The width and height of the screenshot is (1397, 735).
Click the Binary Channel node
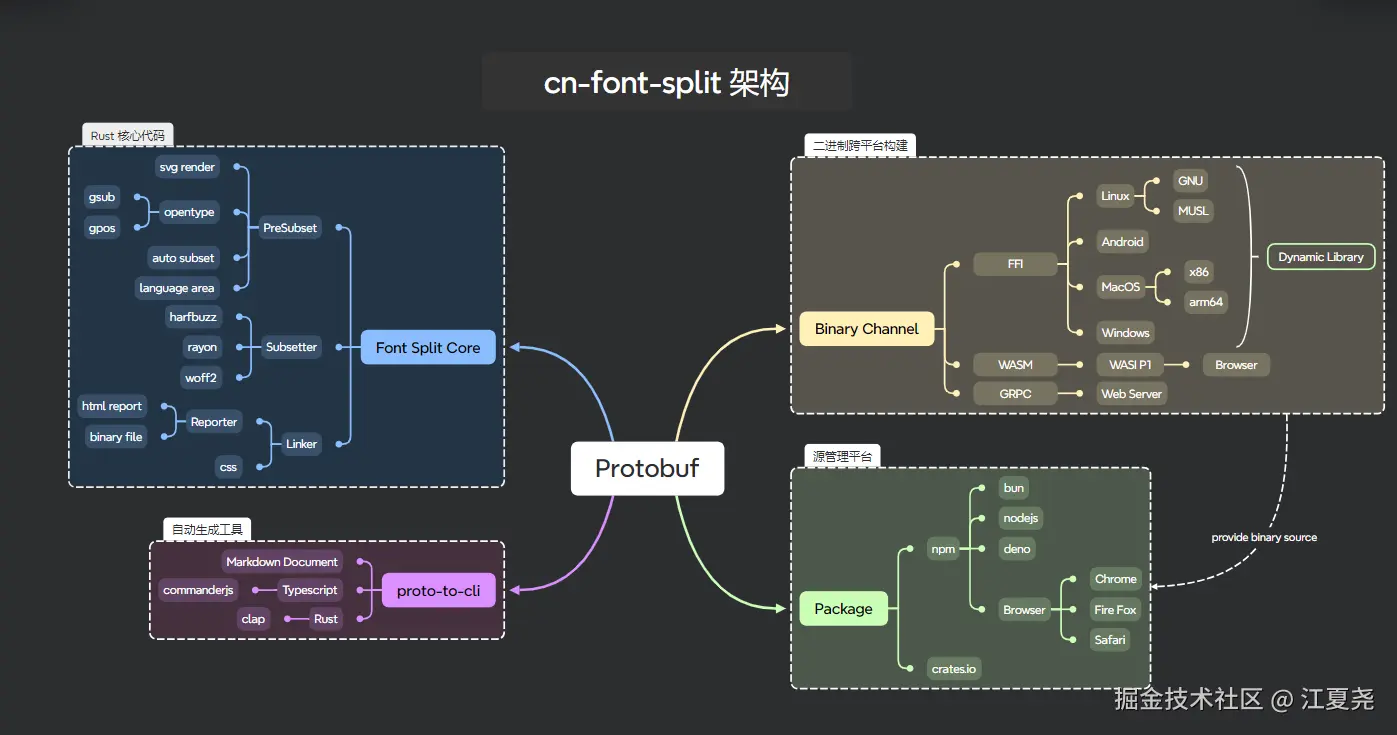(x=866, y=329)
